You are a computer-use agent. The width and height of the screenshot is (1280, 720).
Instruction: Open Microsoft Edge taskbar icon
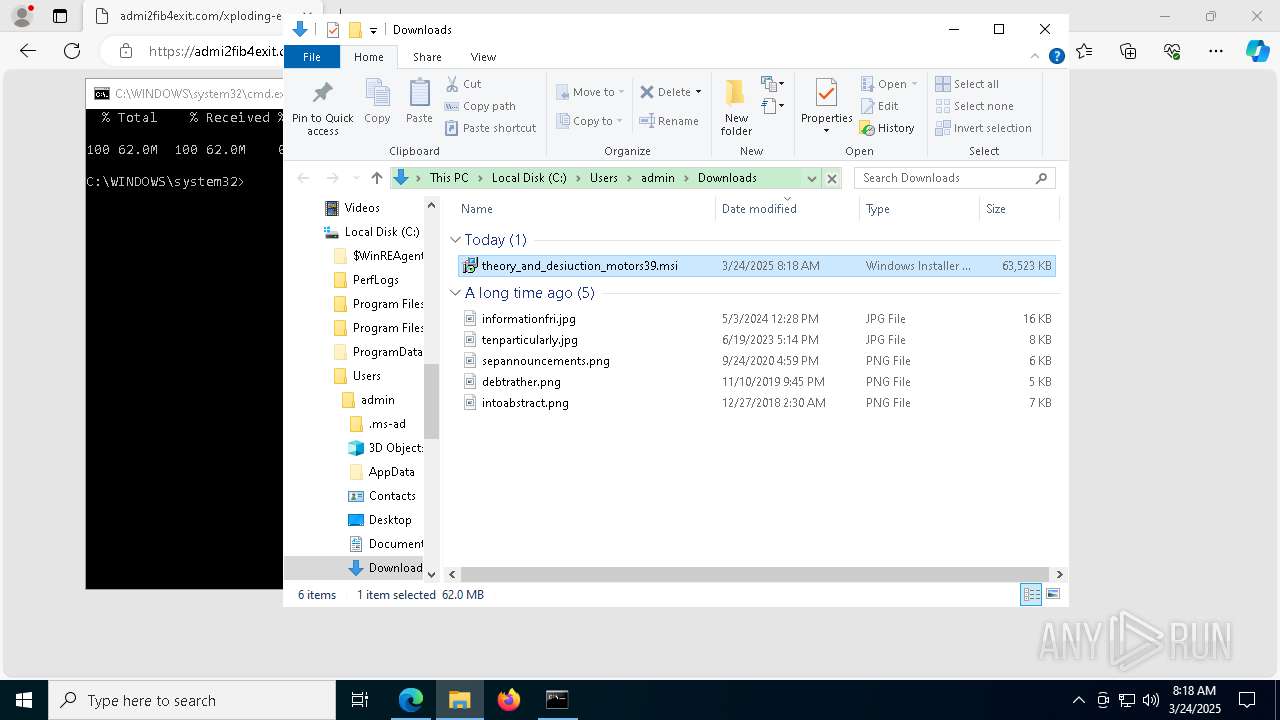pos(411,700)
